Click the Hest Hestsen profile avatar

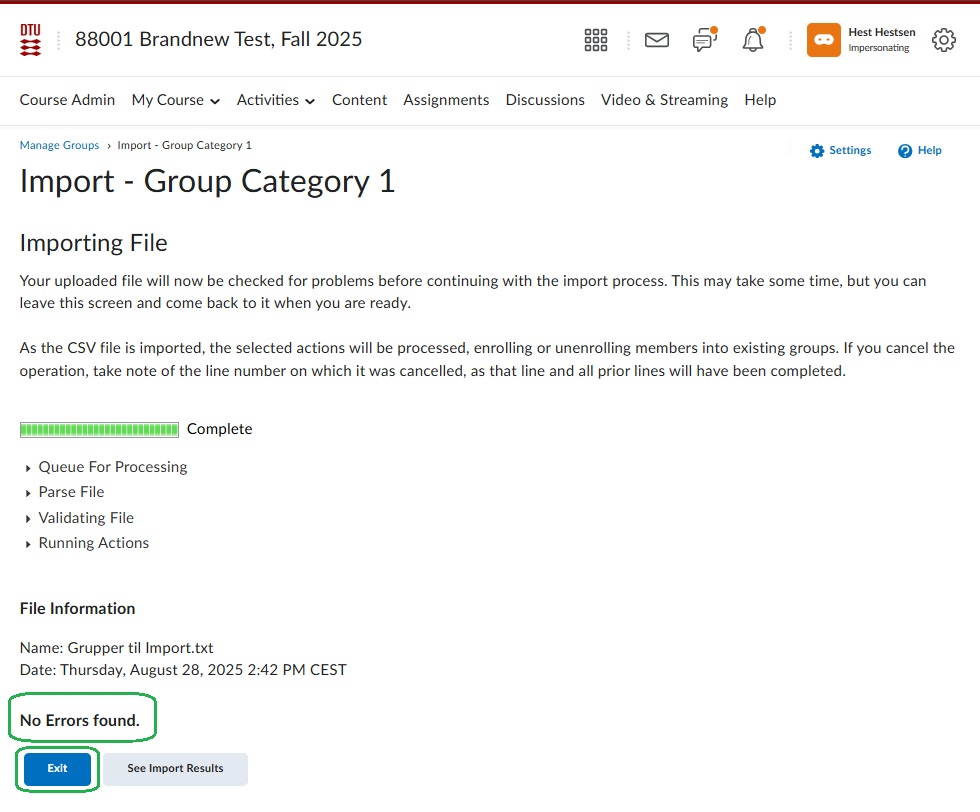point(823,40)
